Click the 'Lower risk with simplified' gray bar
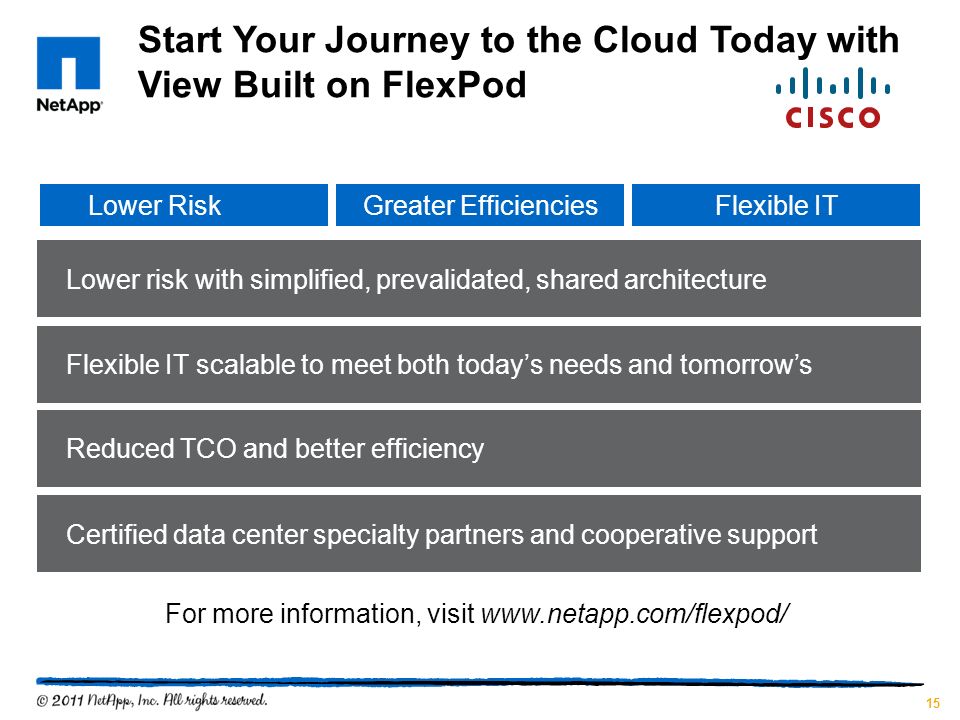Screen dimensions: 960x720 pos(479,279)
